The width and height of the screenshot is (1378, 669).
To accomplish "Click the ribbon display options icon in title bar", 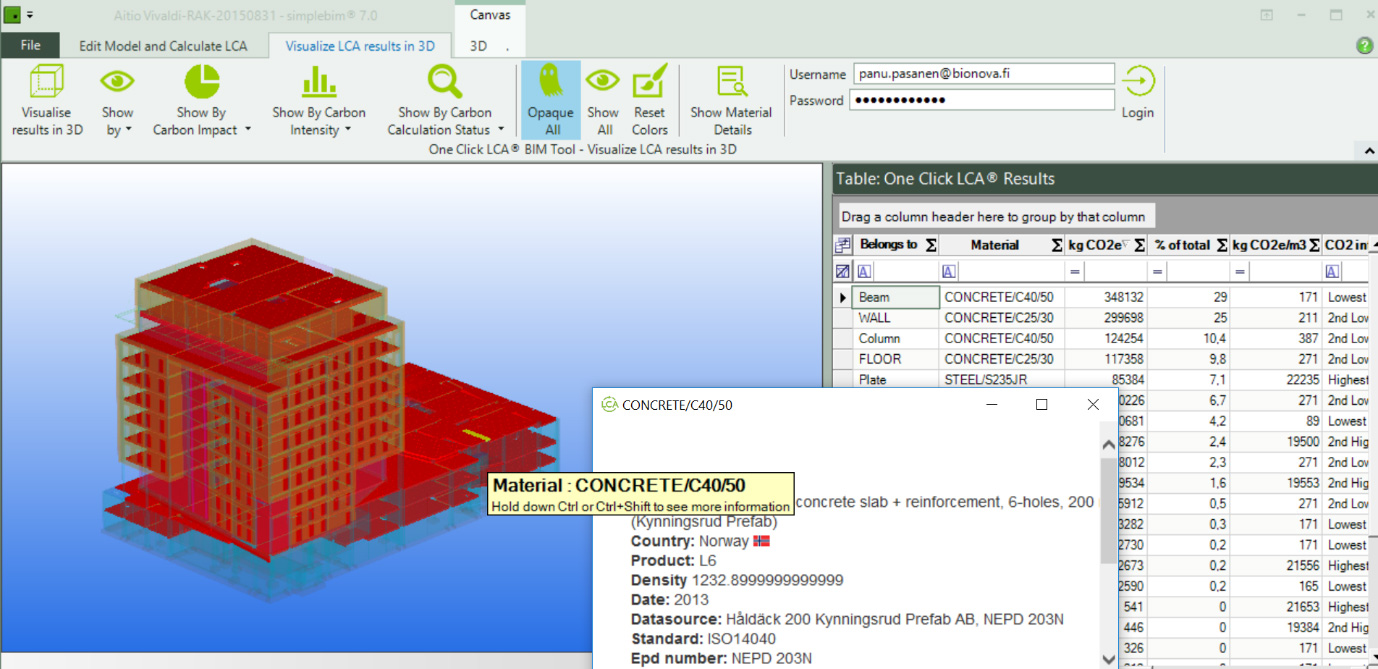I will click(x=1266, y=15).
